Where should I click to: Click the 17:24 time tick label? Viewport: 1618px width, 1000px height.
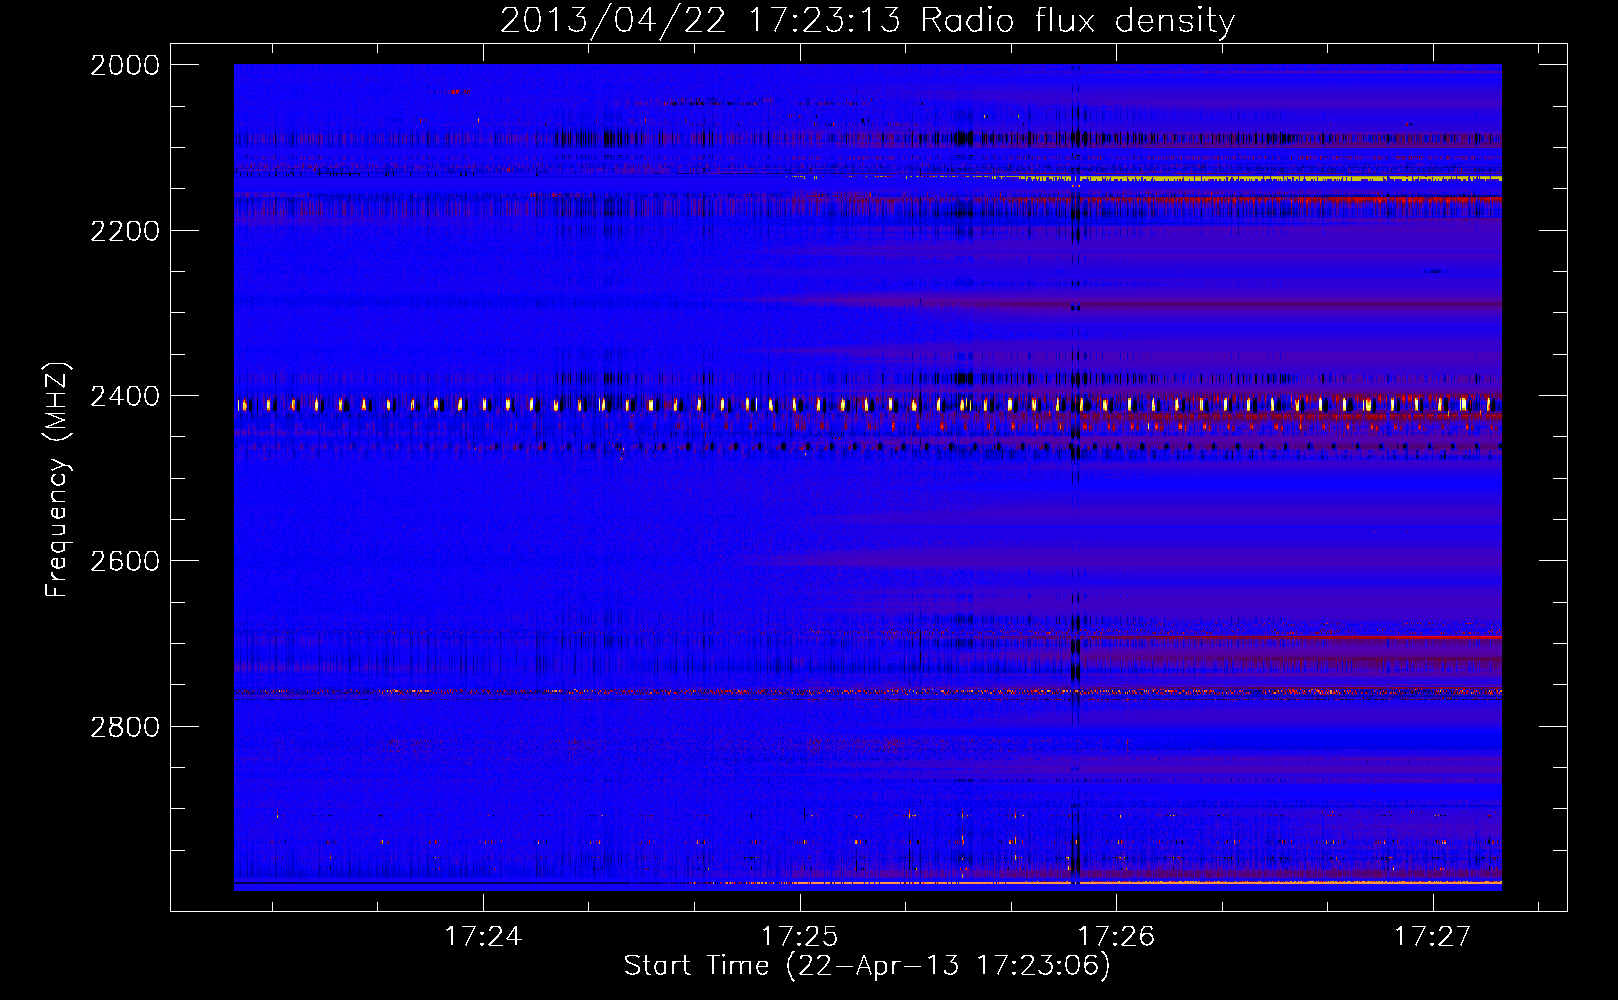[483, 936]
